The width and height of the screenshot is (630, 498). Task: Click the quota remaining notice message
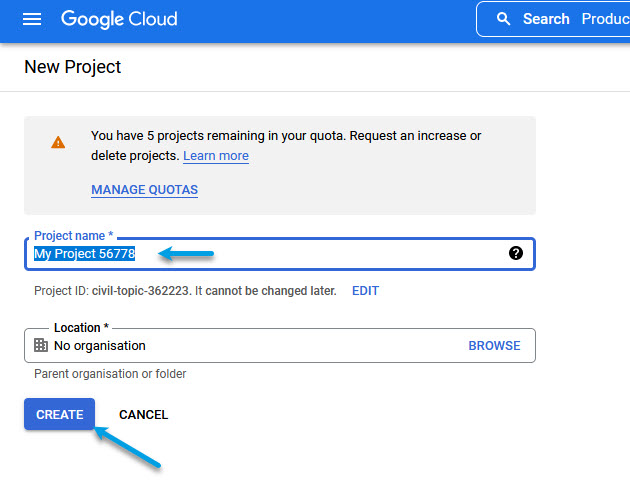coord(285,145)
